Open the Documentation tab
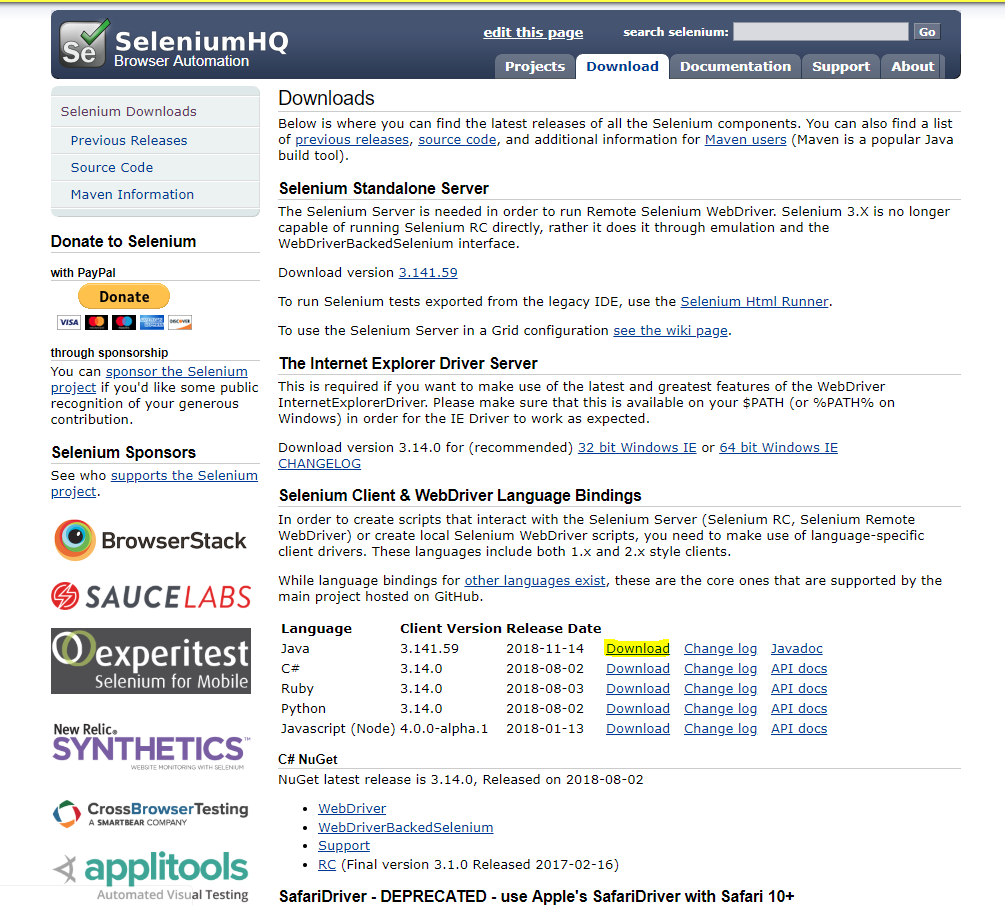Viewport: 1005px width, 905px height. click(x=735, y=67)
